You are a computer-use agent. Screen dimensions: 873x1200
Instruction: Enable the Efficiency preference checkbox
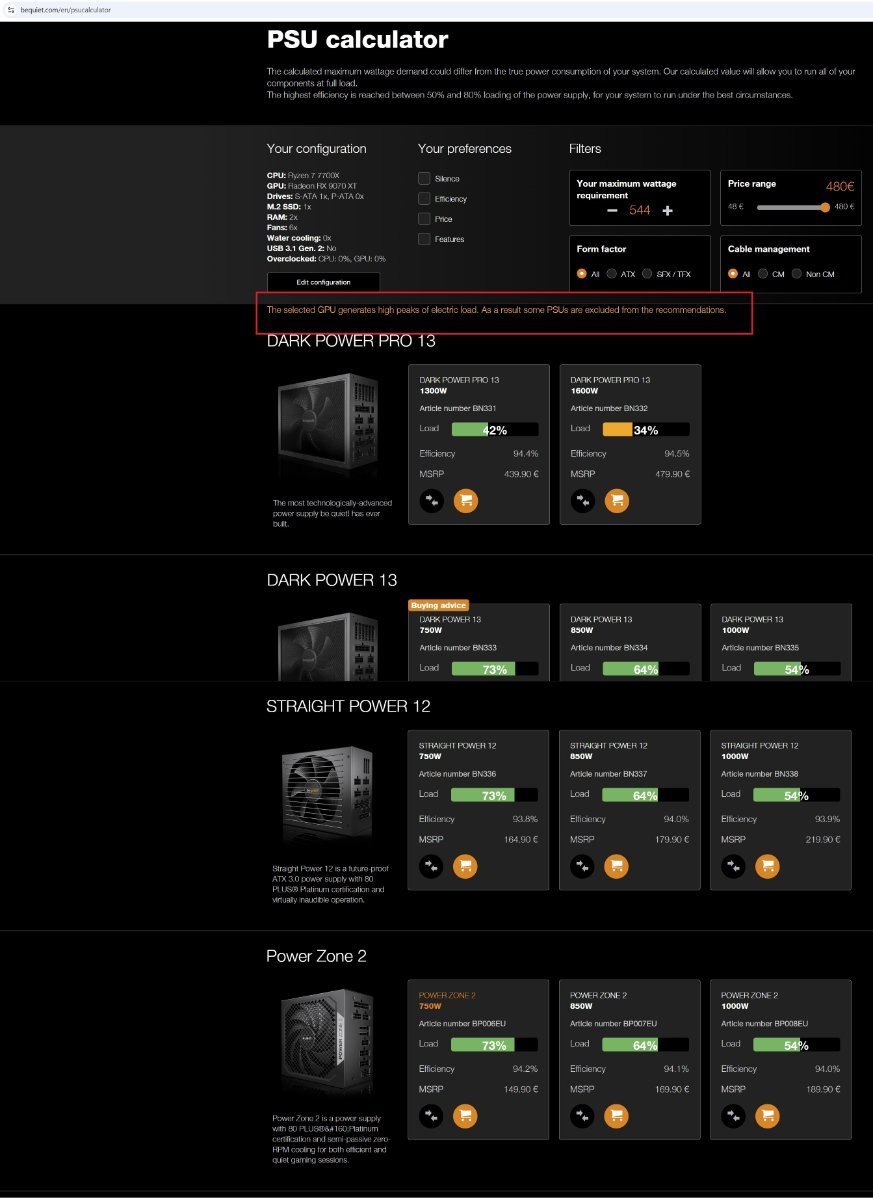[424, 198]
